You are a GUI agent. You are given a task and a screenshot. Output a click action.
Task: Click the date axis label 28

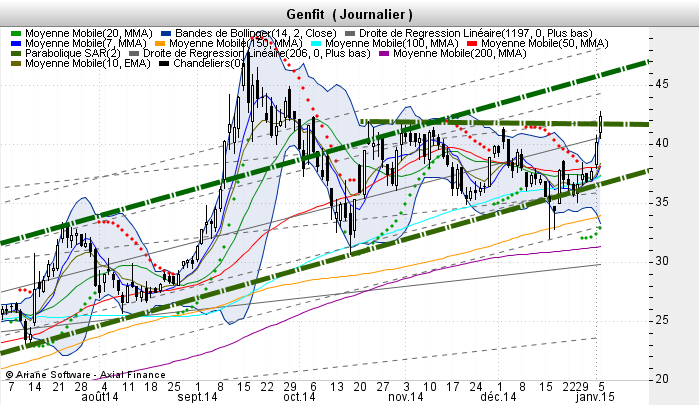tap(81, 387)
